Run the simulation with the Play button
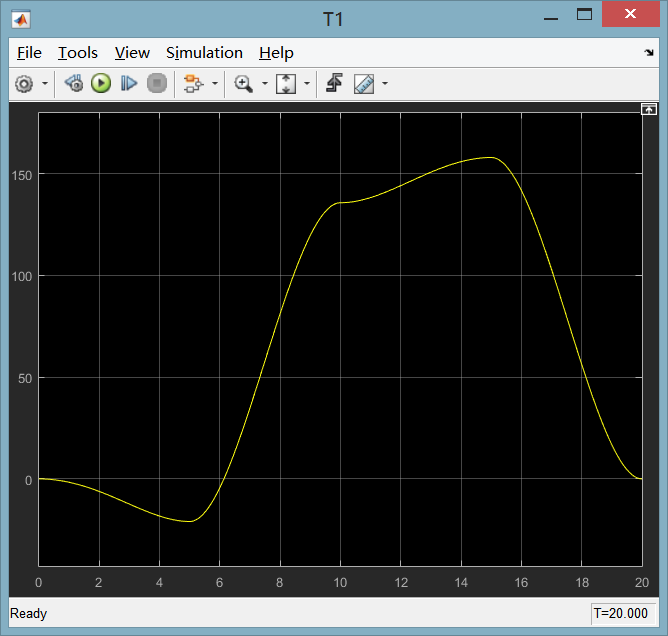Screen dimensions: 668x636 (101, 83)
